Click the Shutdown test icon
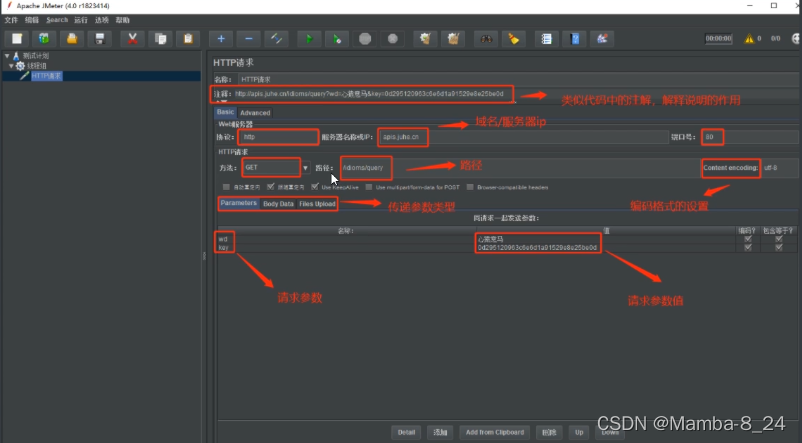This screenshot has height=443, width=802. pos(392,39)
